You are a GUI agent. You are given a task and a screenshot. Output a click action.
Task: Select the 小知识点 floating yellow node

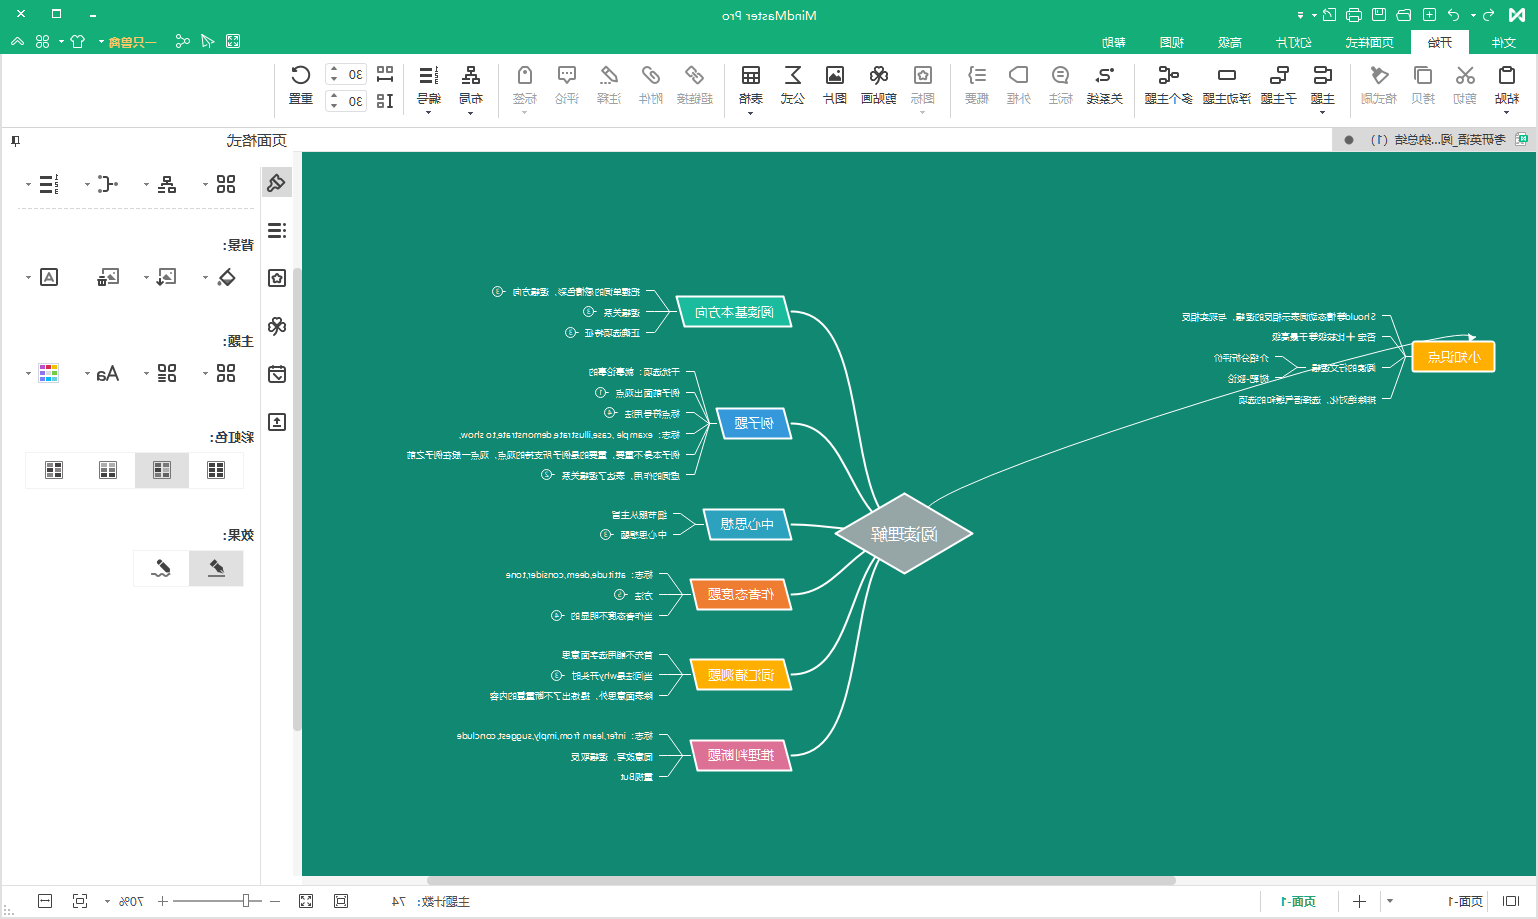pos(1453,357)
